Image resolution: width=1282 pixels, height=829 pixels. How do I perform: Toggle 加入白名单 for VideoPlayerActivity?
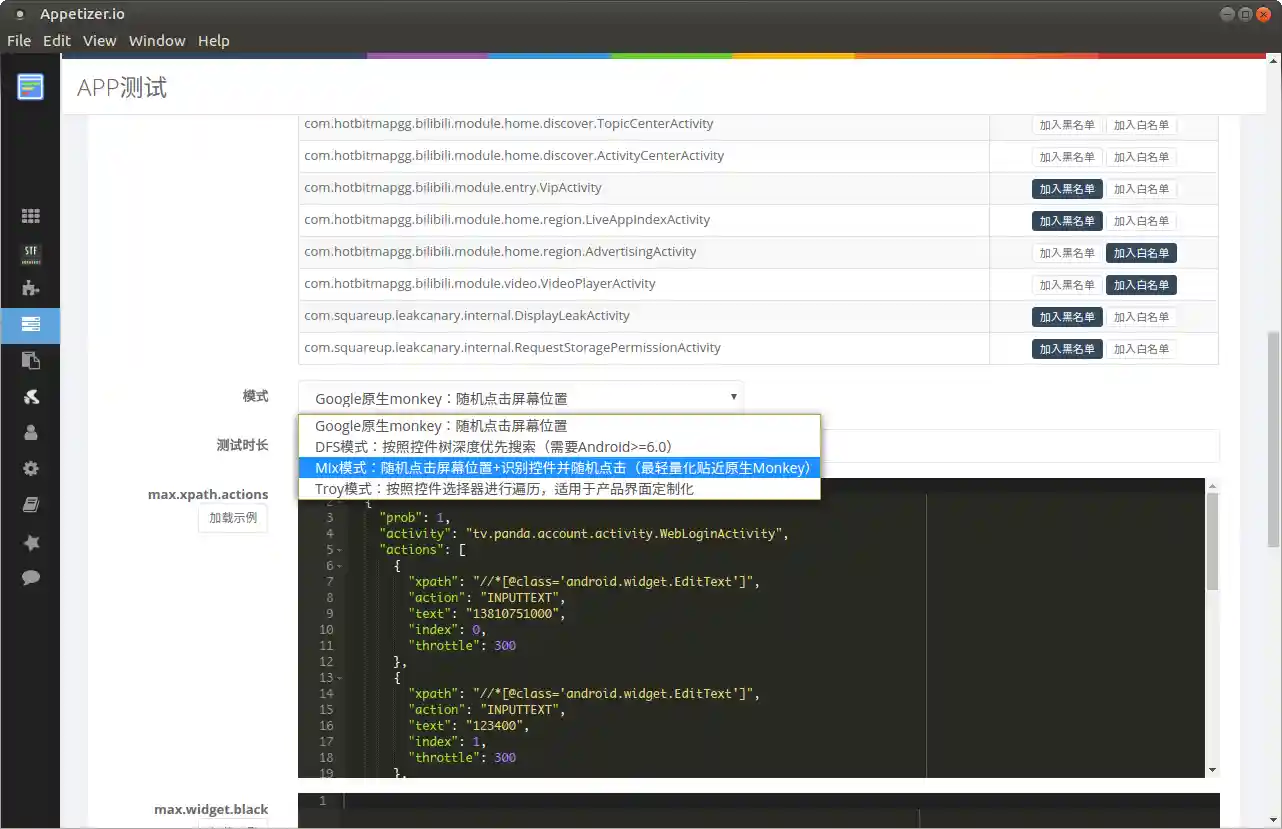(x=1141, y=285)
